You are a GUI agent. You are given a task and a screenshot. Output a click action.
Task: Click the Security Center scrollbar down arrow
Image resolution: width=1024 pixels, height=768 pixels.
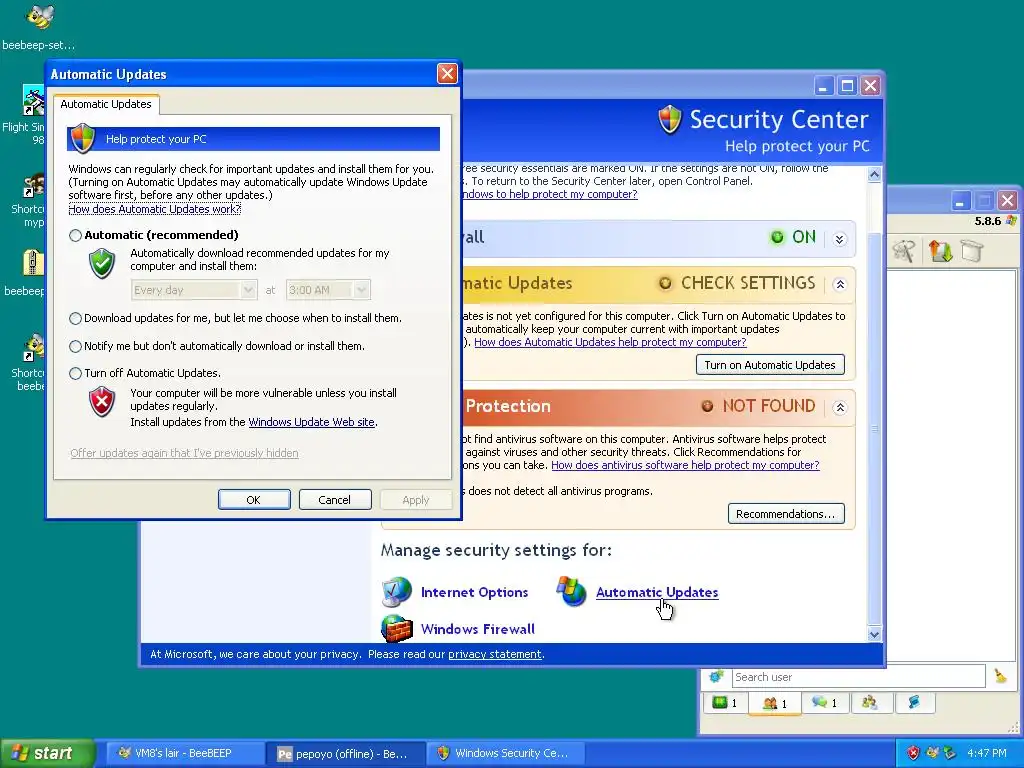(874, 633)
